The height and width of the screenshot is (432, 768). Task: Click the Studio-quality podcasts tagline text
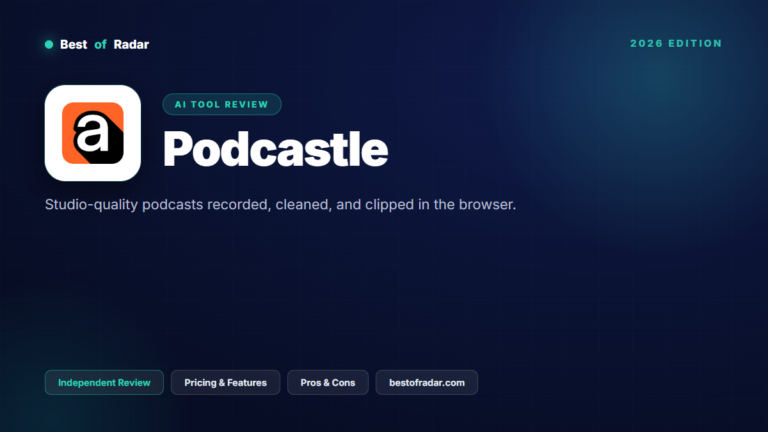(x=280, y=204)
